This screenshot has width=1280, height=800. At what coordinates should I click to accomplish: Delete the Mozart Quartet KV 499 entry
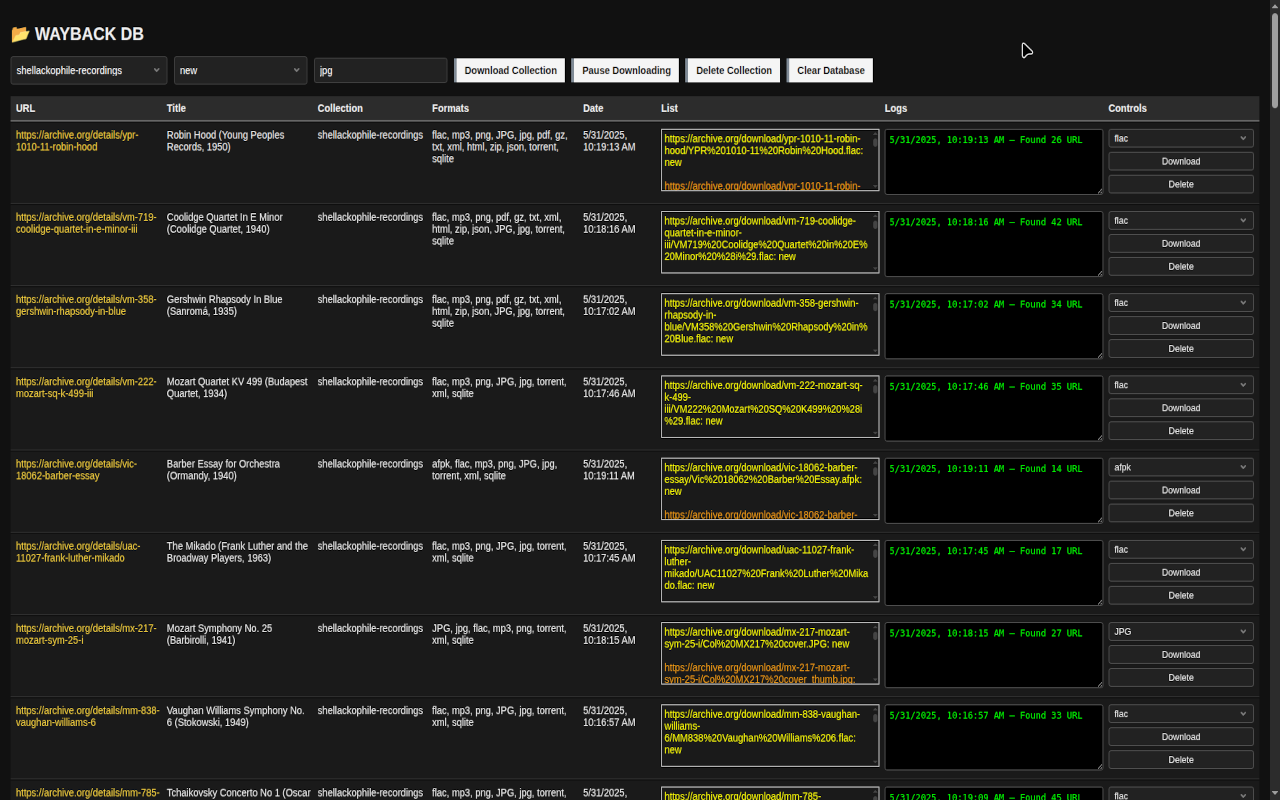click(1181, 430)
